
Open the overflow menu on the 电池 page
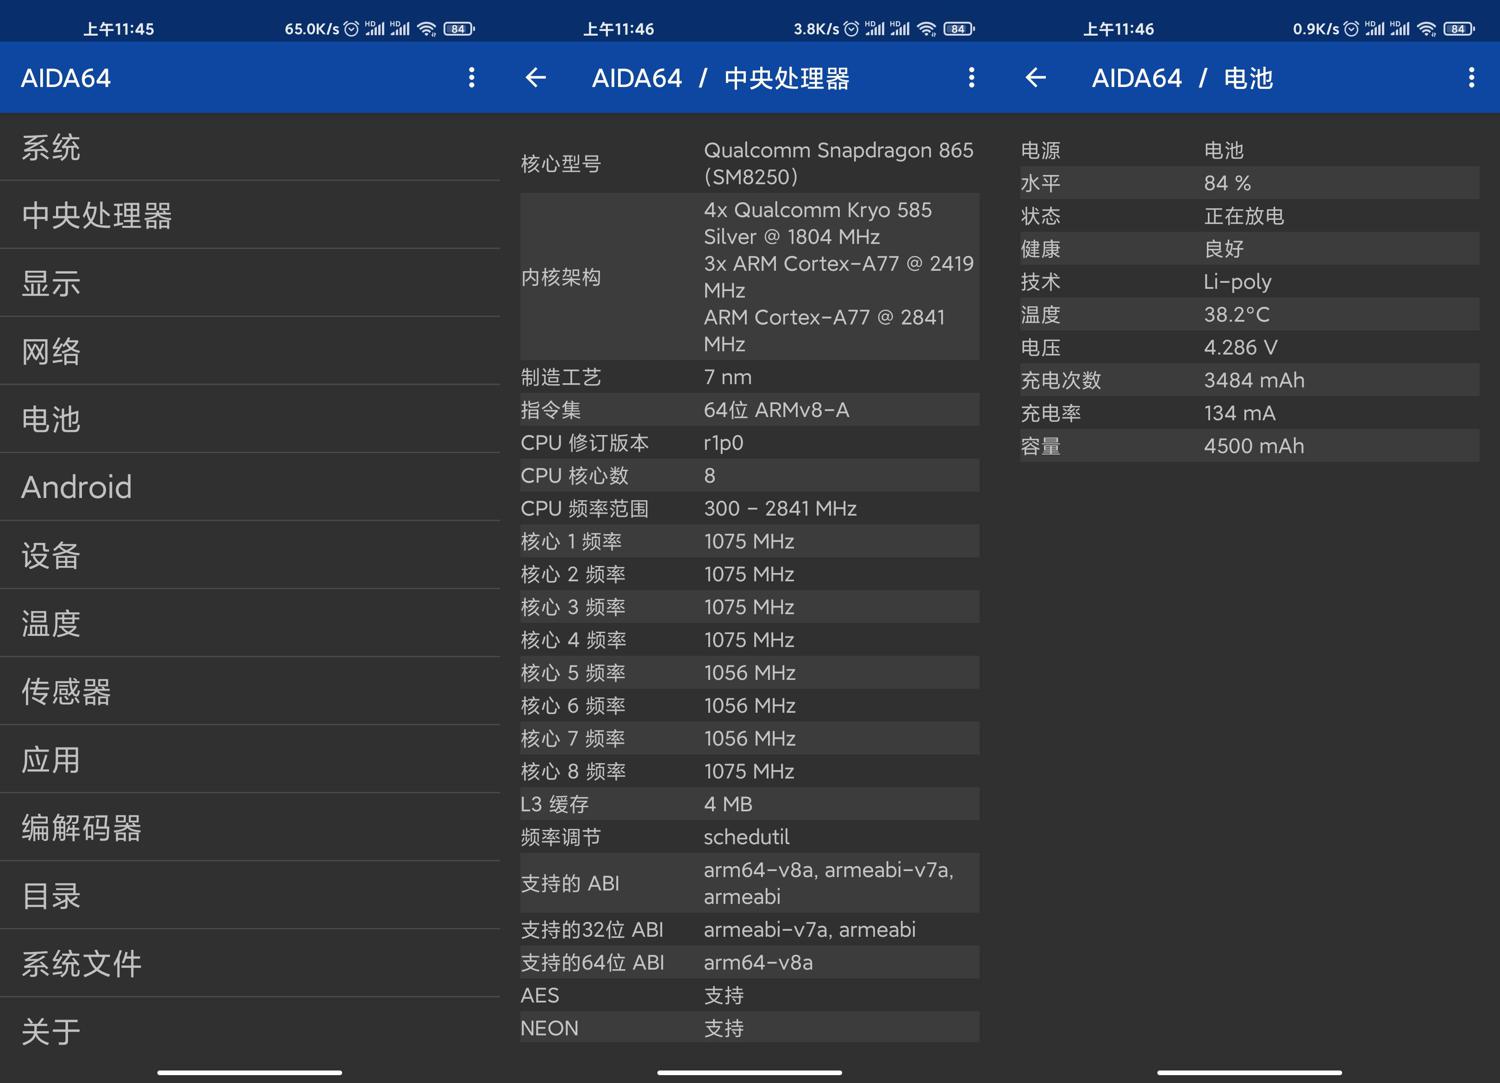pos(1470,77)
